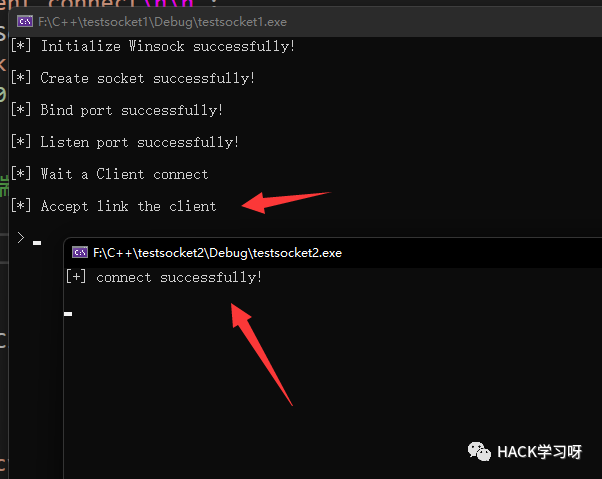
Task: Click the red arrow pointing at Accept link
Action: coord(285,200)
